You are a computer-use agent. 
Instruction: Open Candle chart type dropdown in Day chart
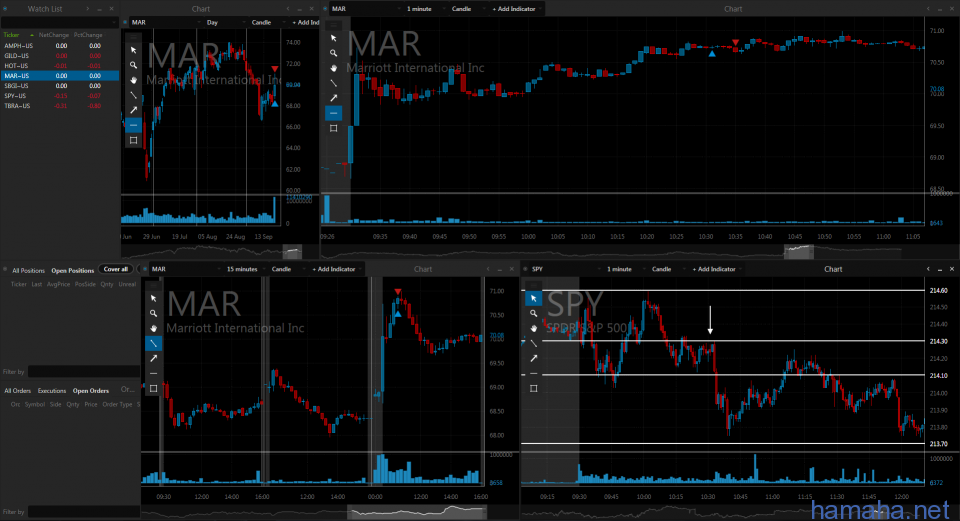(268, 22)
